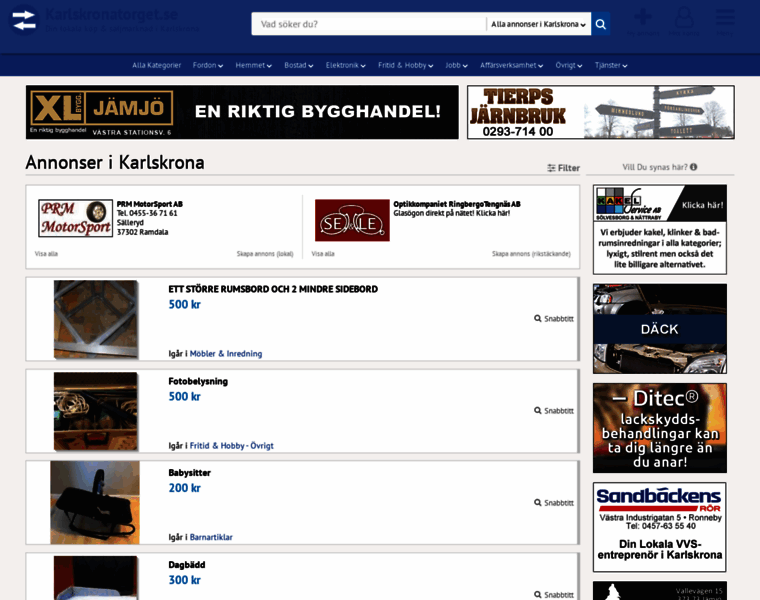
Task: Click the info icon beside Vill Du synas här
Action: (694, 167)
